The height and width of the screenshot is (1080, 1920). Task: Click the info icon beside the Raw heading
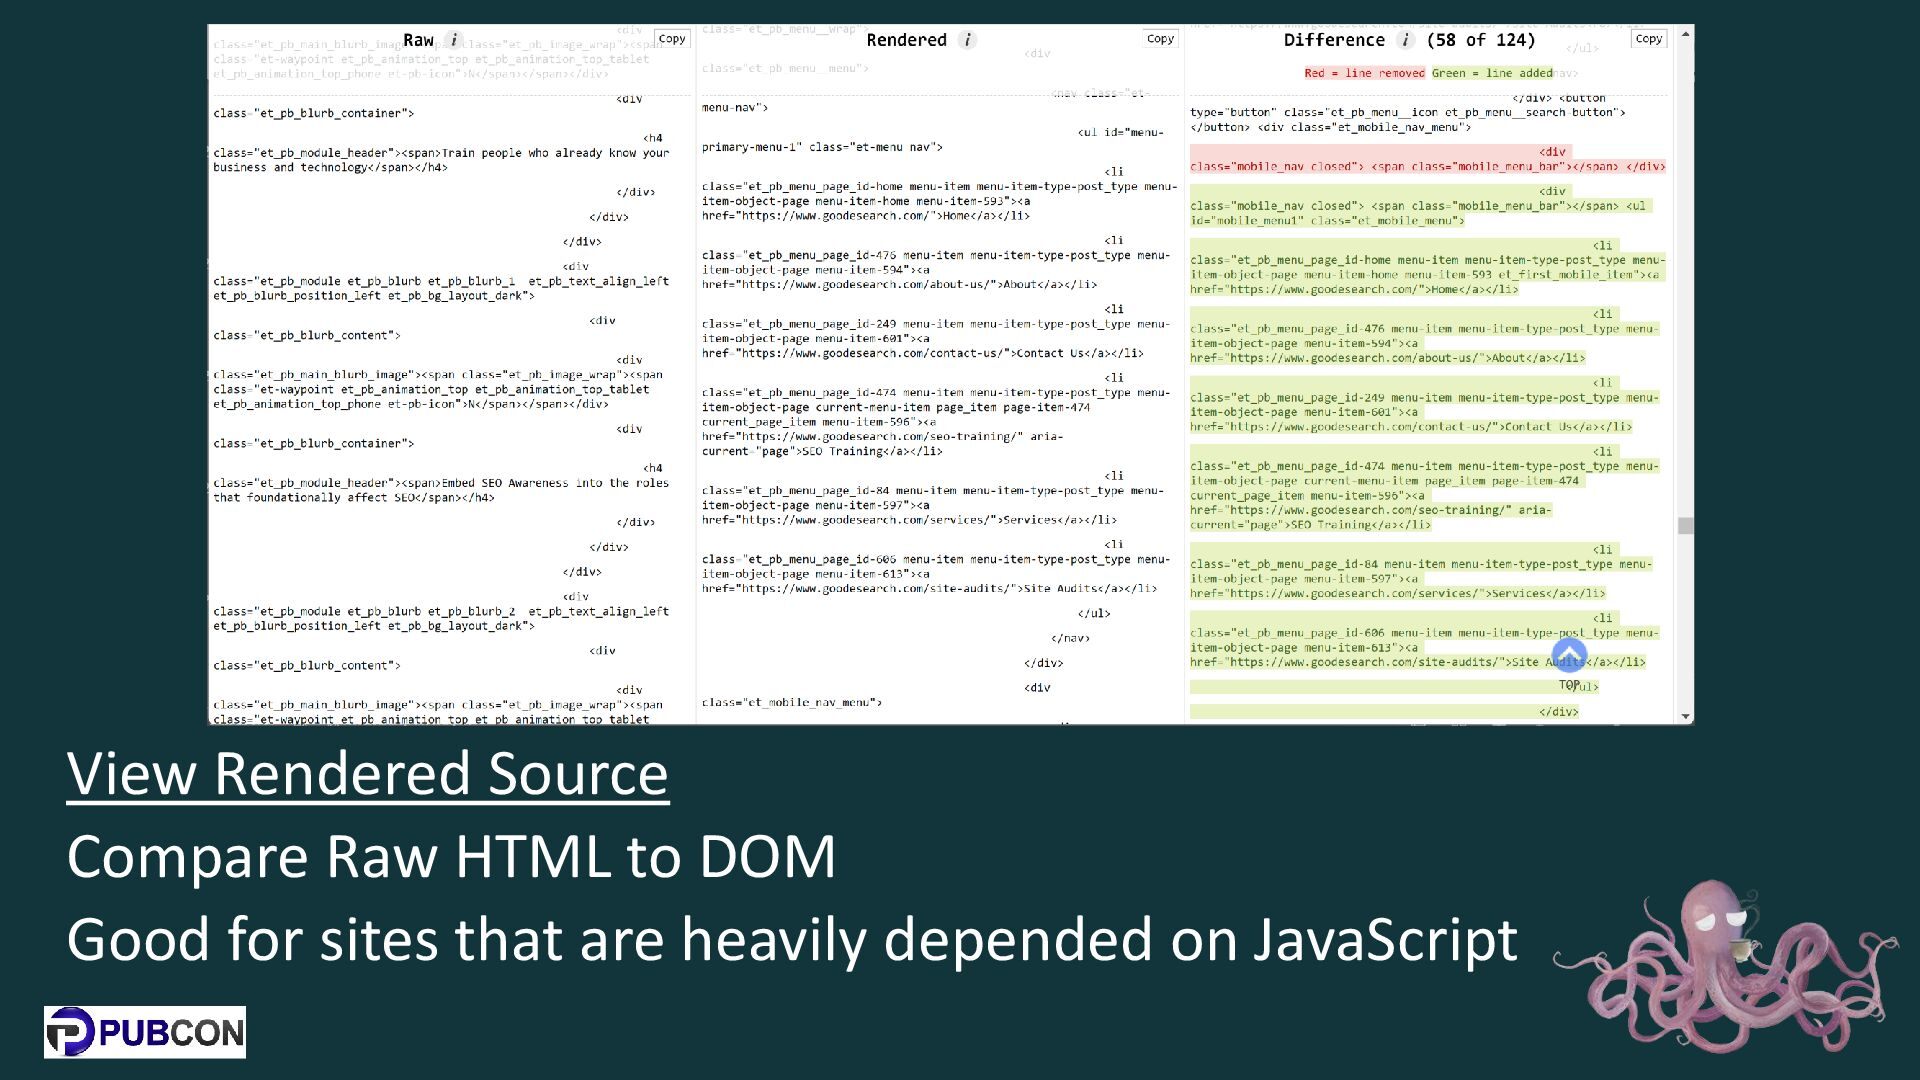tap(454, 40)
